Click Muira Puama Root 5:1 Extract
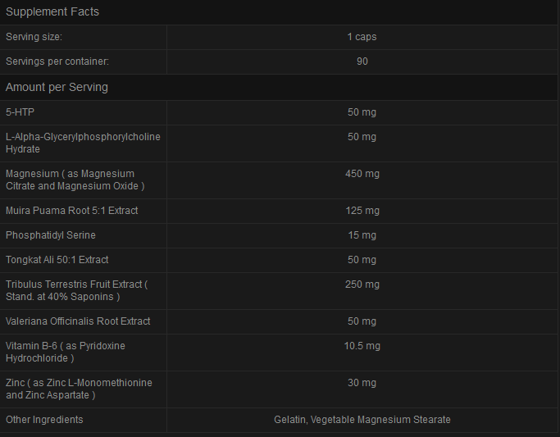This screenshot has width=560, height=437. point(72,211)
